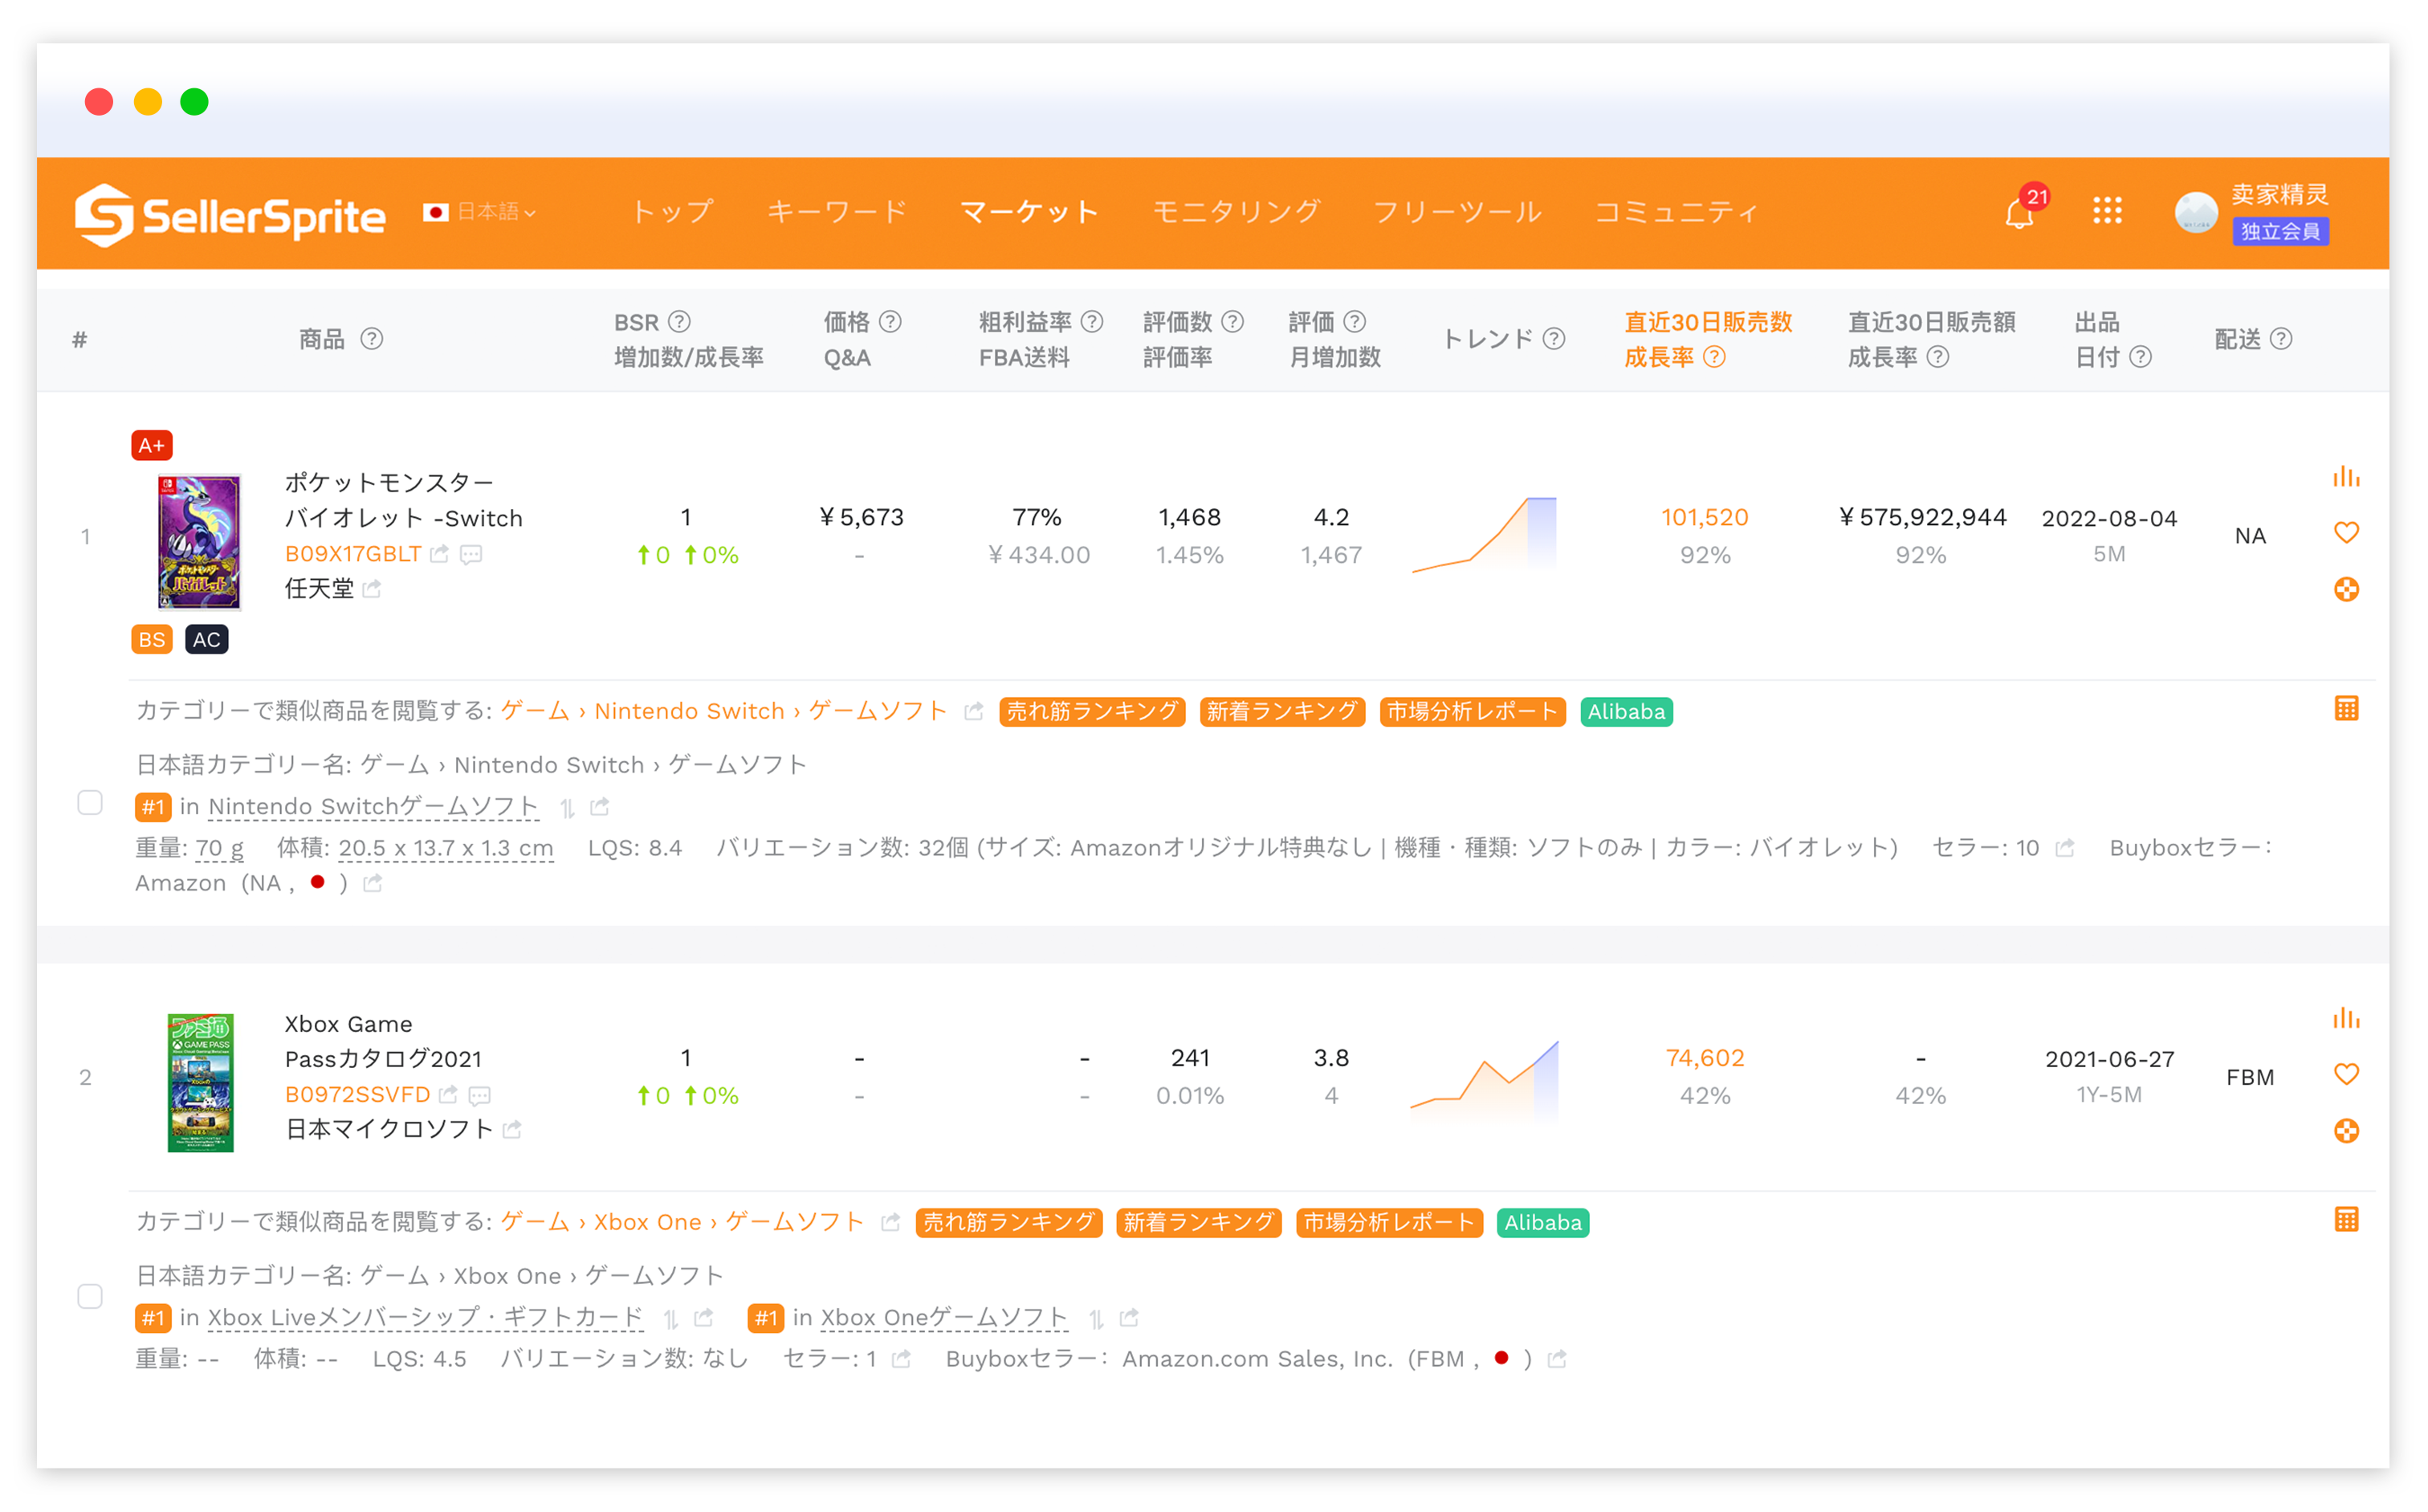Click help icon beside 日付 column header
Image resolution: width=2428 pixels, height=1512 pixels.
[x=2140, y=357]
